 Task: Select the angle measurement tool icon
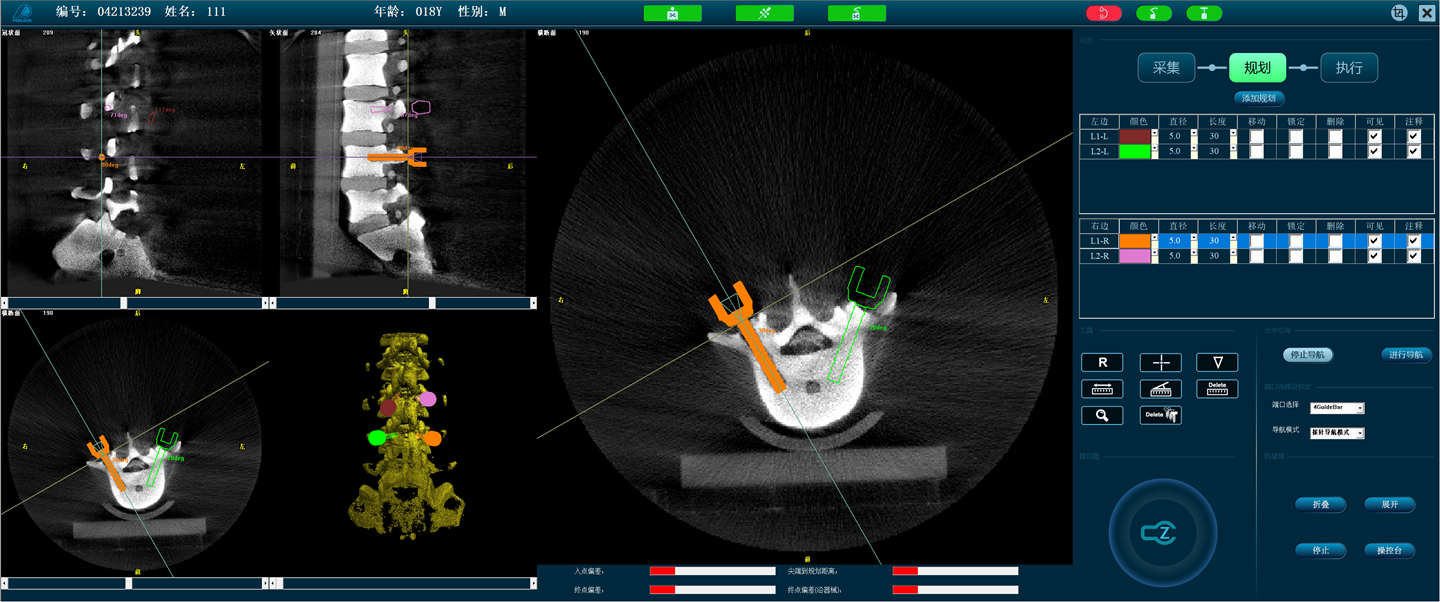(1160, 389)
